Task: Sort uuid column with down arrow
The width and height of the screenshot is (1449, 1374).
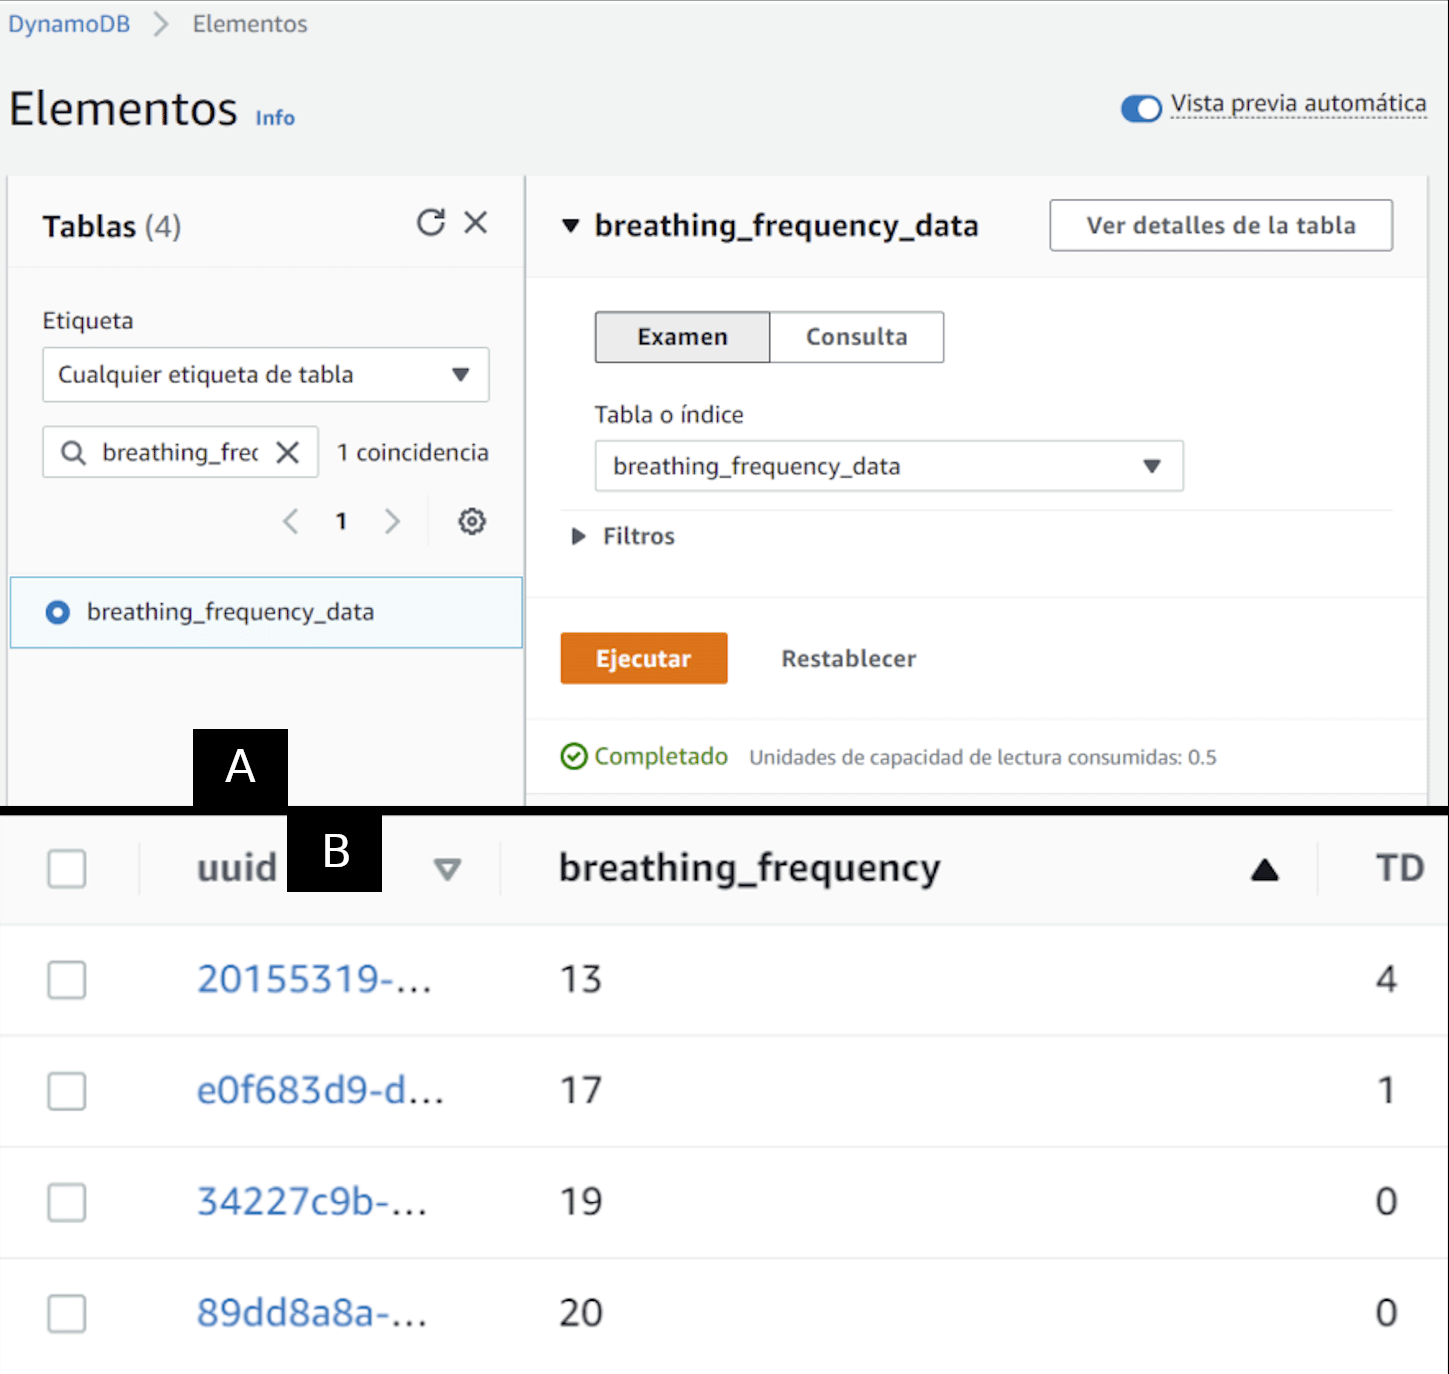Action: pos(447,870)
